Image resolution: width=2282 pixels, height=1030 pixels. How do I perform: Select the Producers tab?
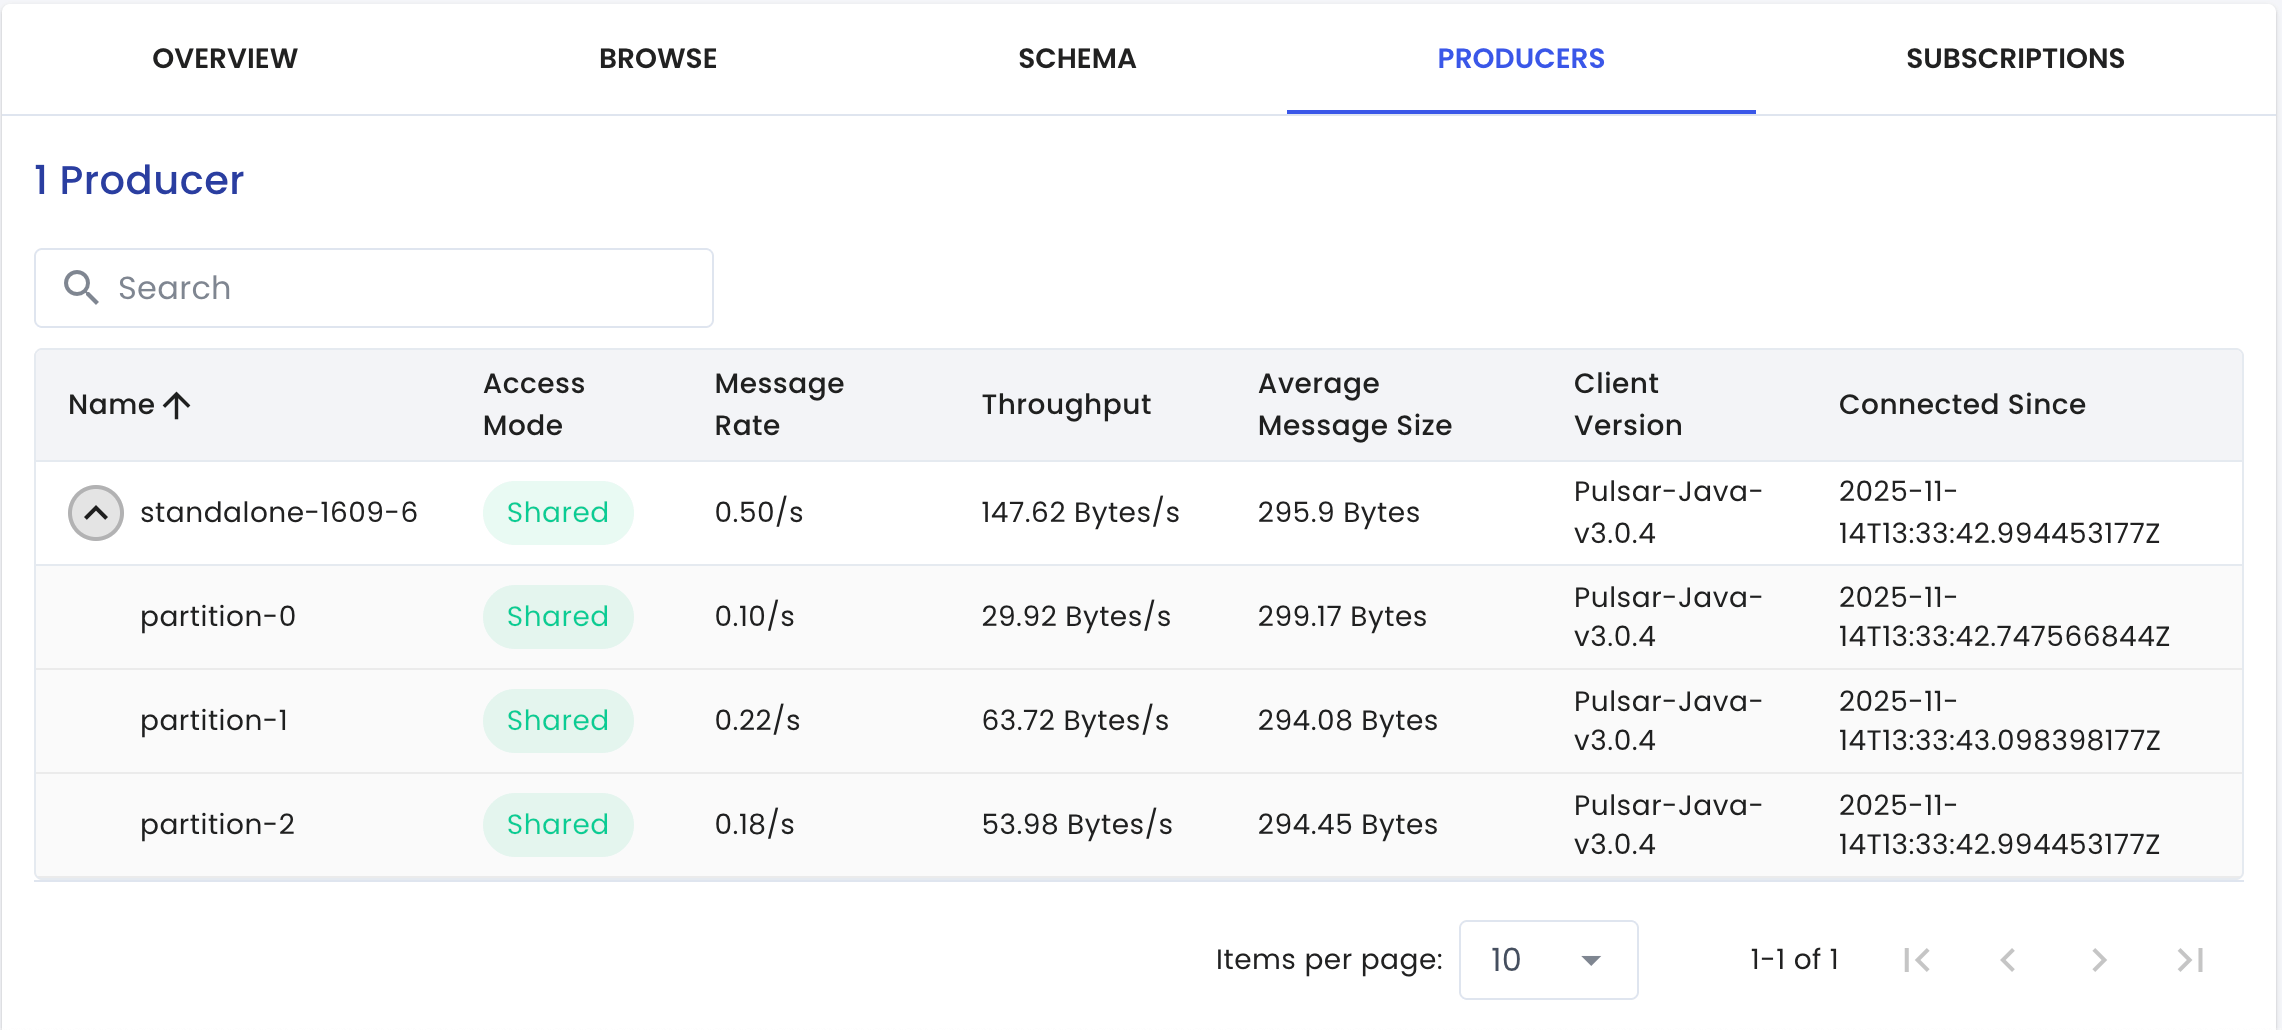pyautogui.click(x=1521, y=59)
